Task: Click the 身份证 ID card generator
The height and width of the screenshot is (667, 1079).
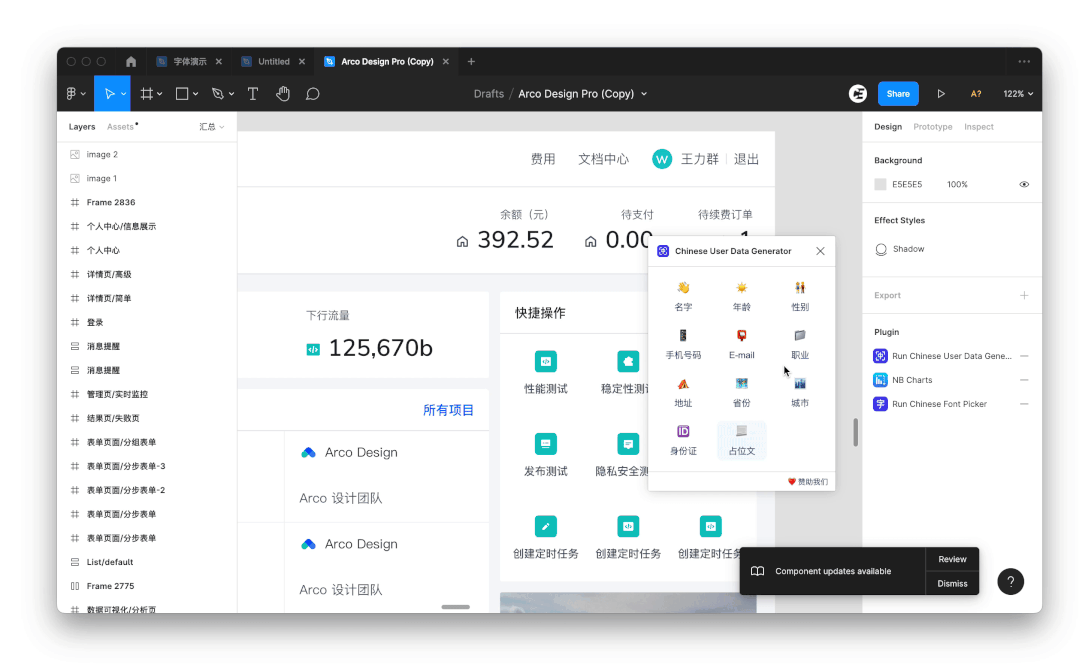Action: (x=683, y=439)
